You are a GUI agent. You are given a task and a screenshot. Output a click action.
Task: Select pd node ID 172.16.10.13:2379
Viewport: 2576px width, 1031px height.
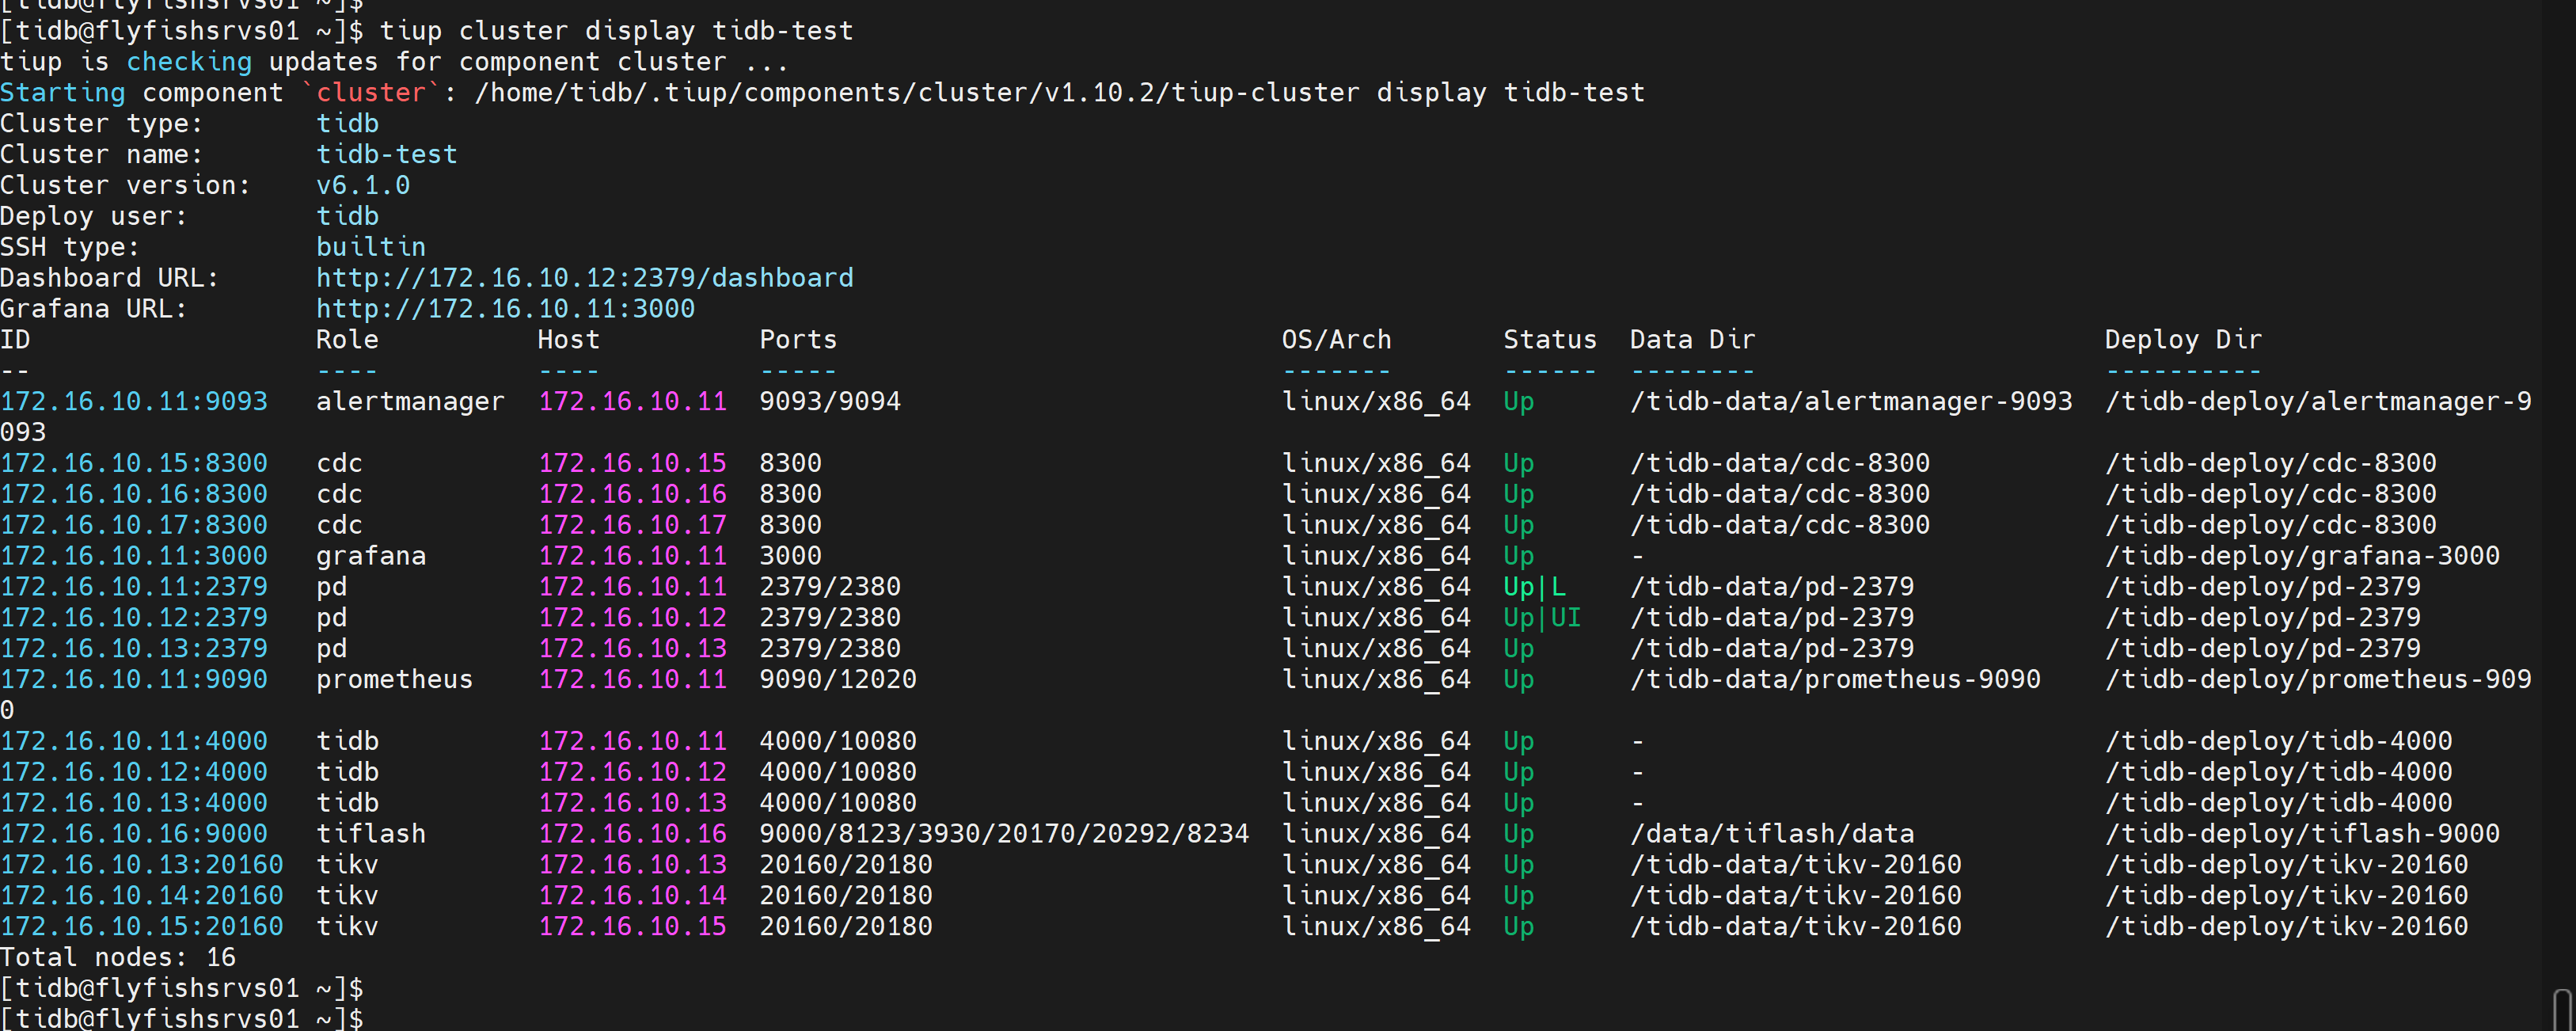pyautogui.click(x=134, y=649)
